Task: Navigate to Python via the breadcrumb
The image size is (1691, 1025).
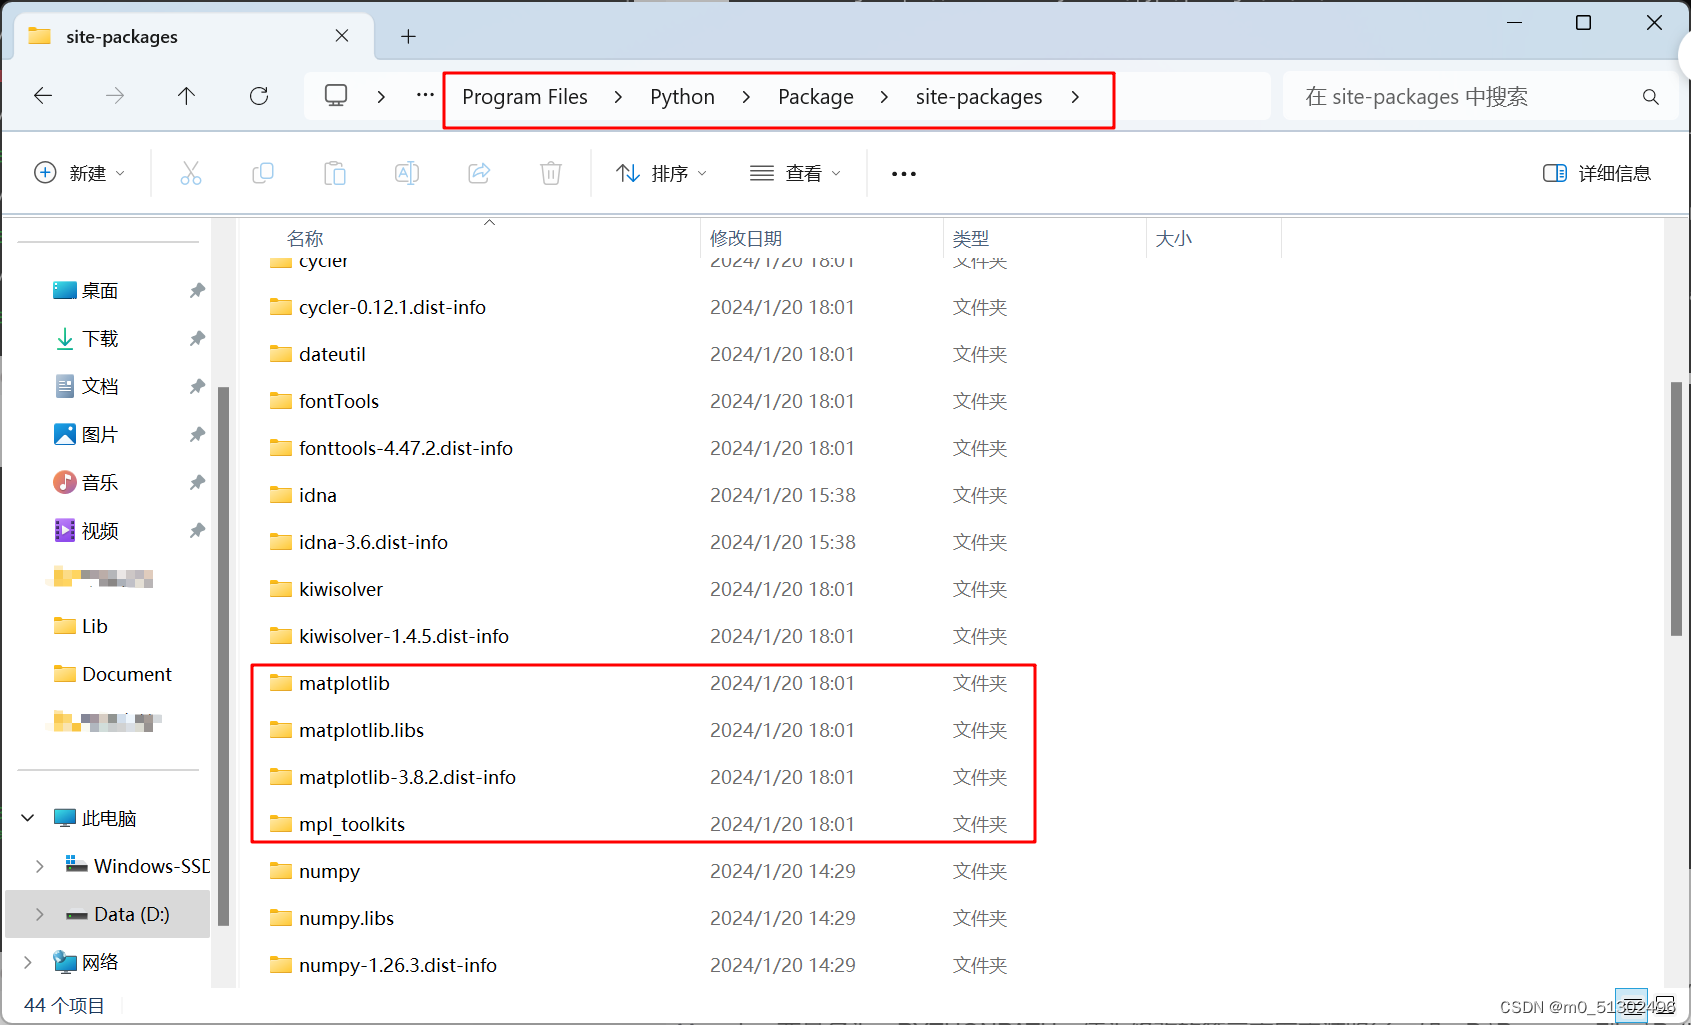Action: pos(682,96)
